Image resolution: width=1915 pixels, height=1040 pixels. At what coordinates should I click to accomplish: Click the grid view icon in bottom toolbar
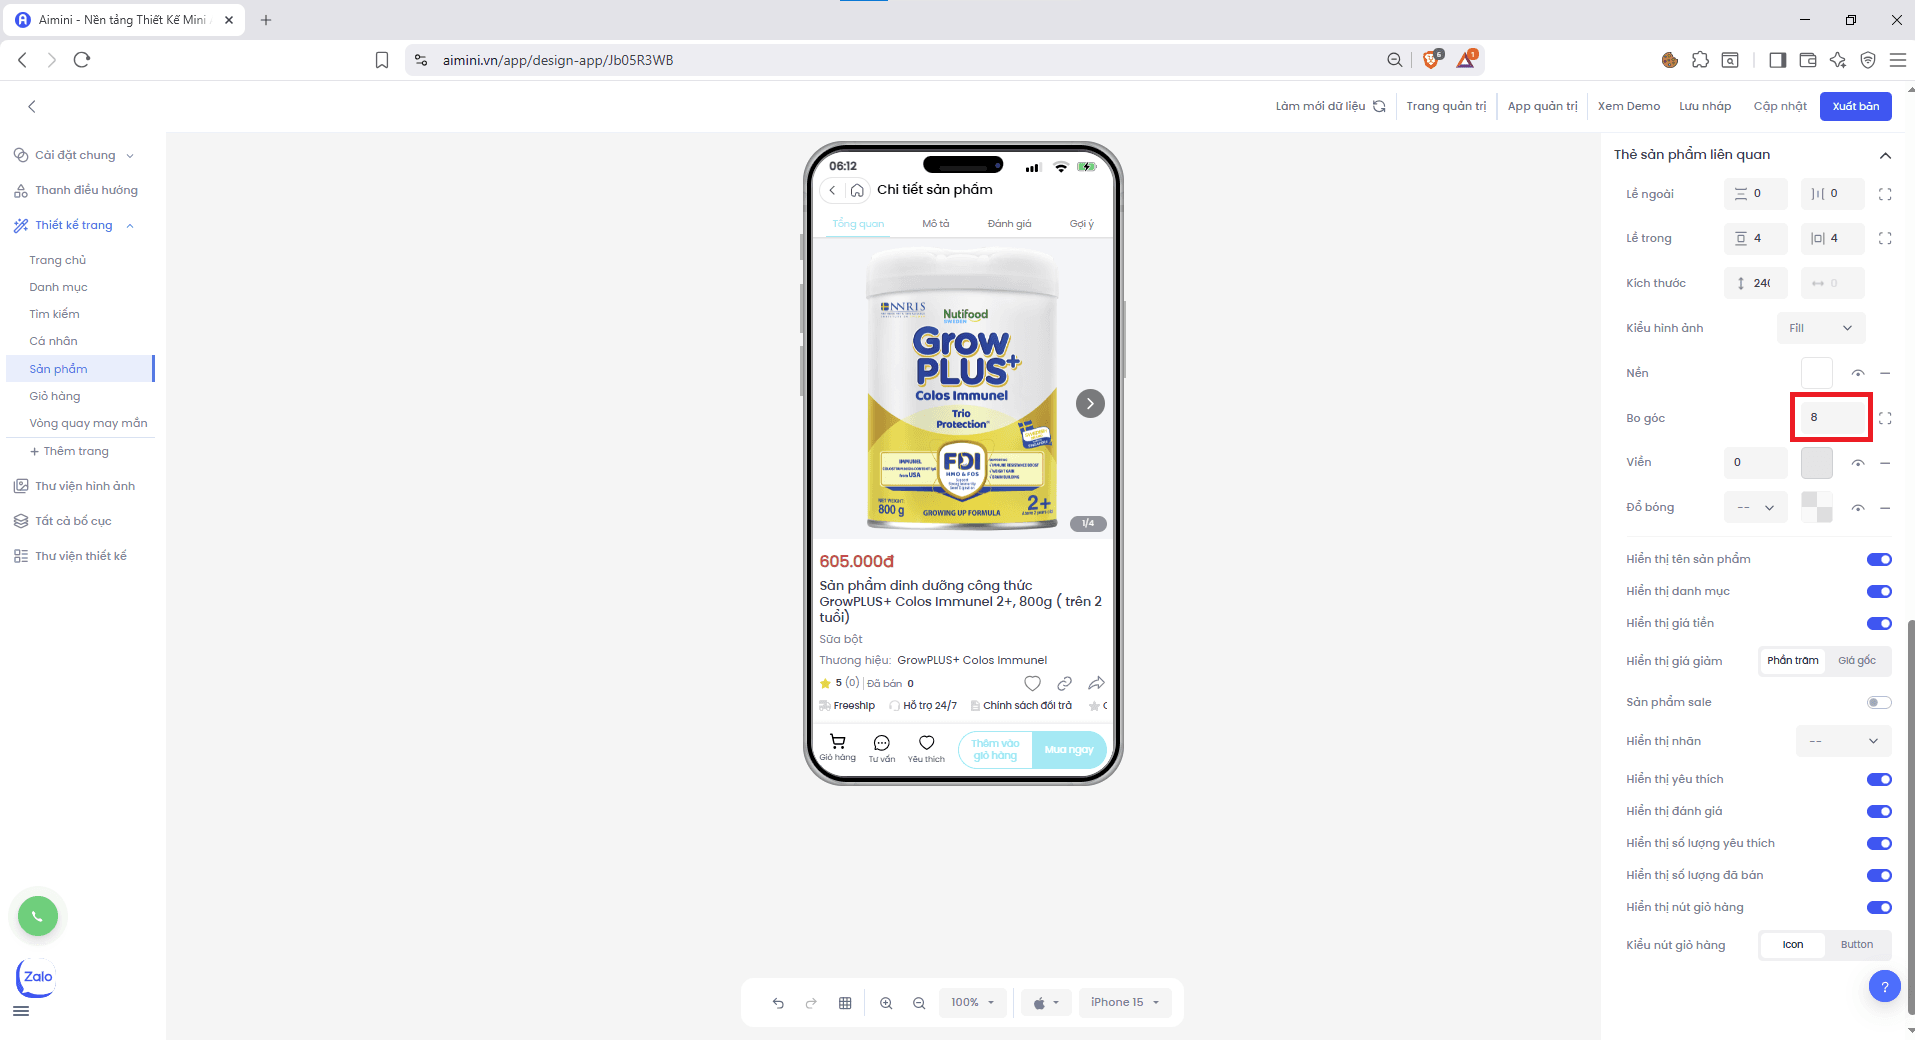(845, 1003)
